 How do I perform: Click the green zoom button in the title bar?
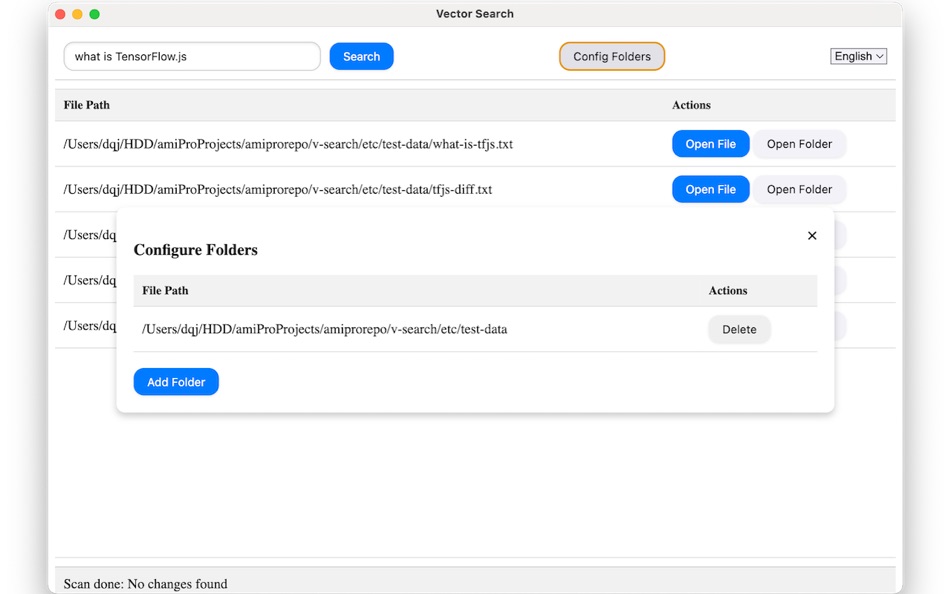pos(94,15)
